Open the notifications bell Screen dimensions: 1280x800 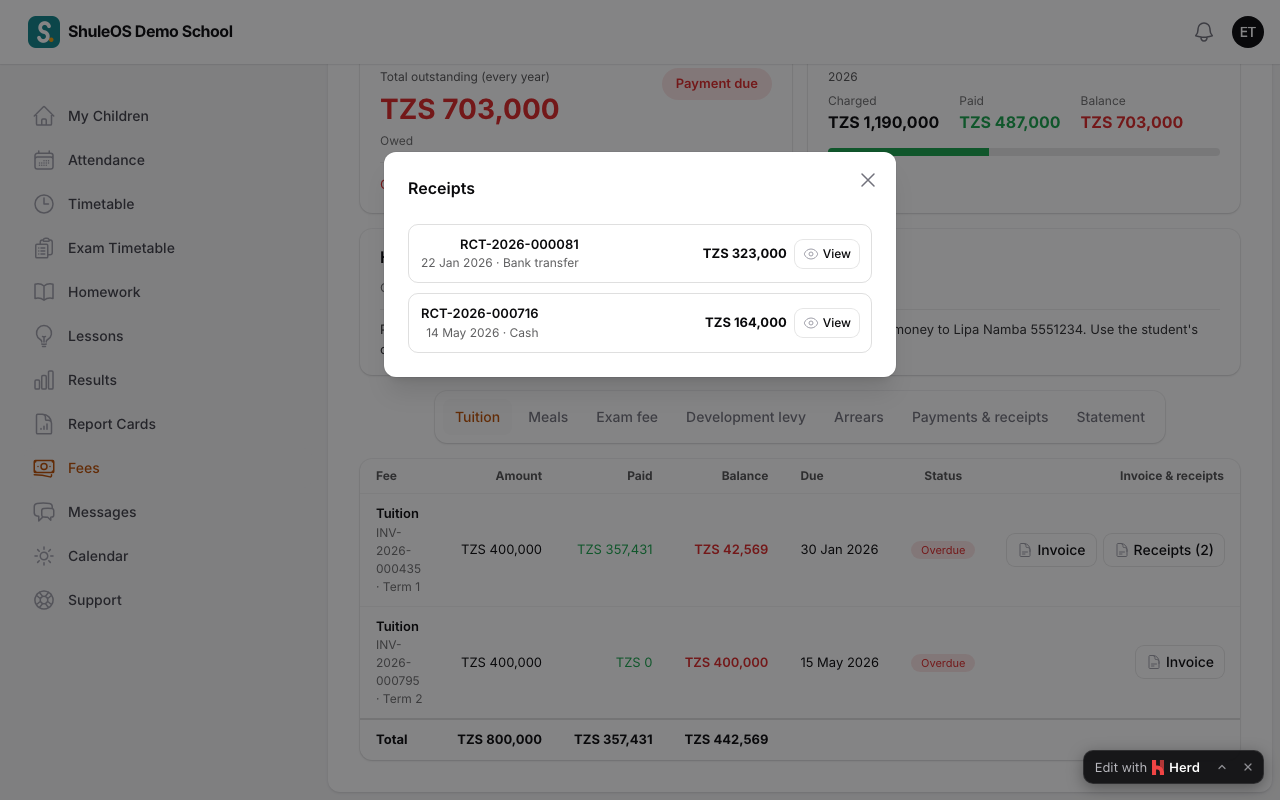(1204, 32)
